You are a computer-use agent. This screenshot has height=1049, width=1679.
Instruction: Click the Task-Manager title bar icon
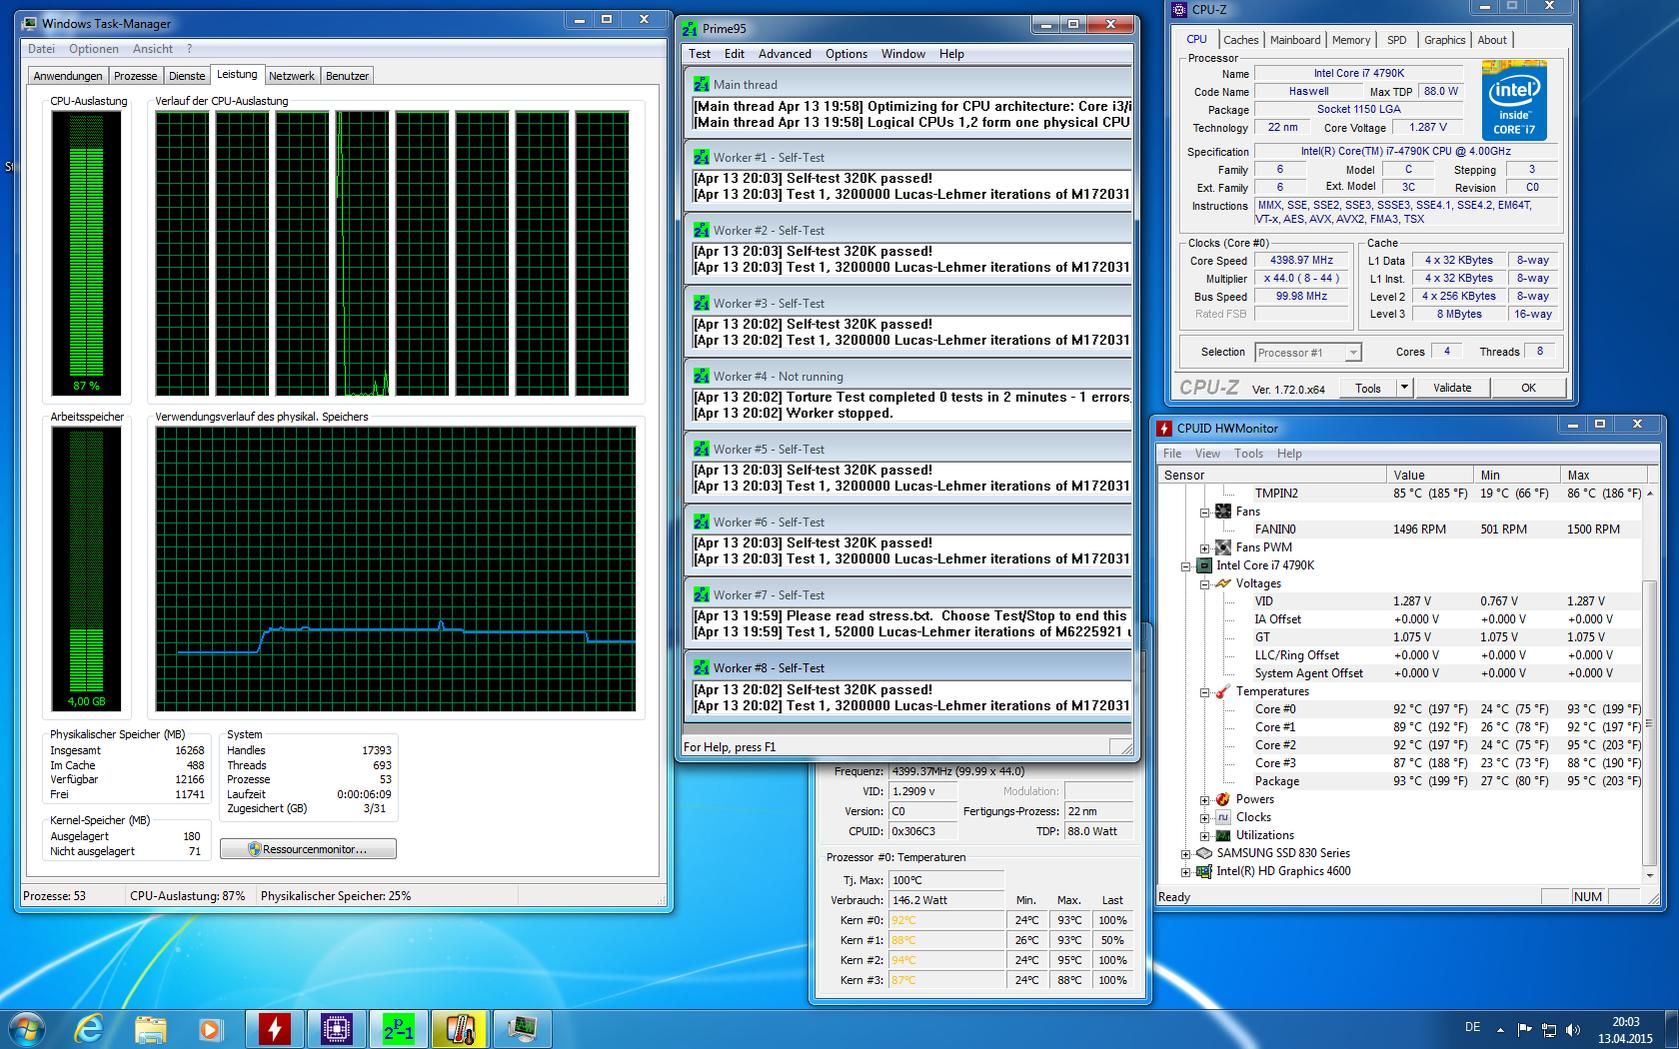[x=30, y=23]
